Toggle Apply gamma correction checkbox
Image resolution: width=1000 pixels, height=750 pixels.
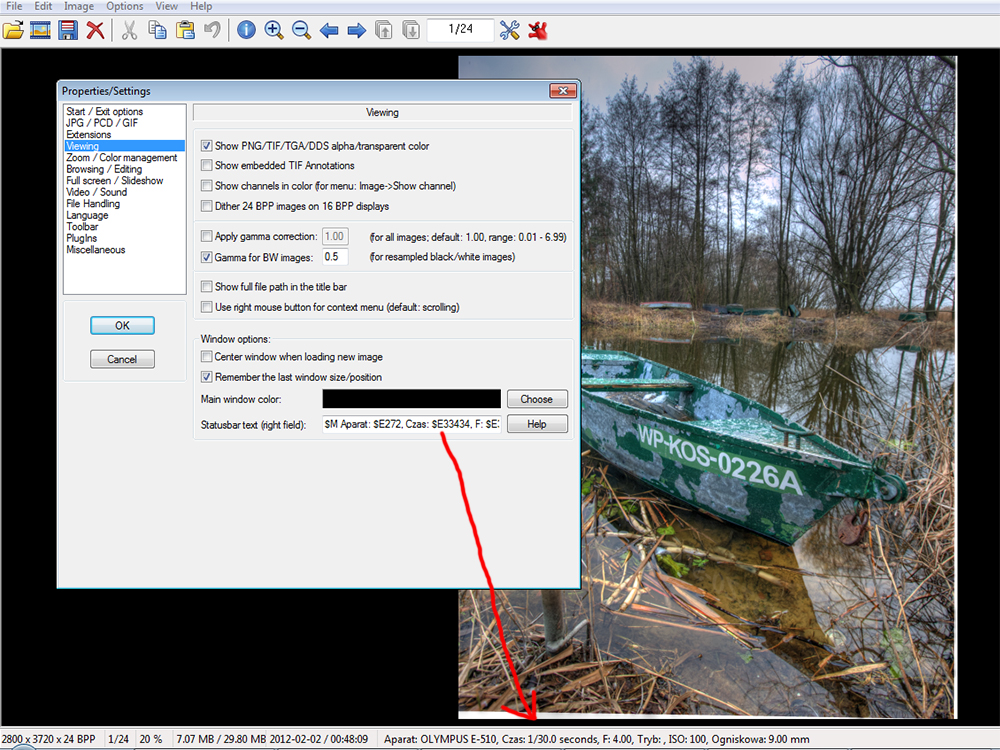[207, 237]
